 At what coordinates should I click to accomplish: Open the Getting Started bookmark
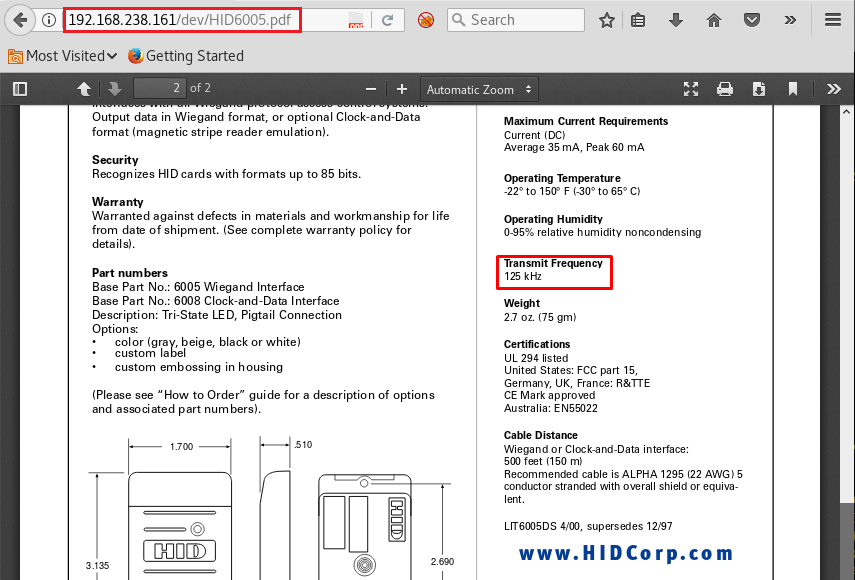(x=186, y=56)
